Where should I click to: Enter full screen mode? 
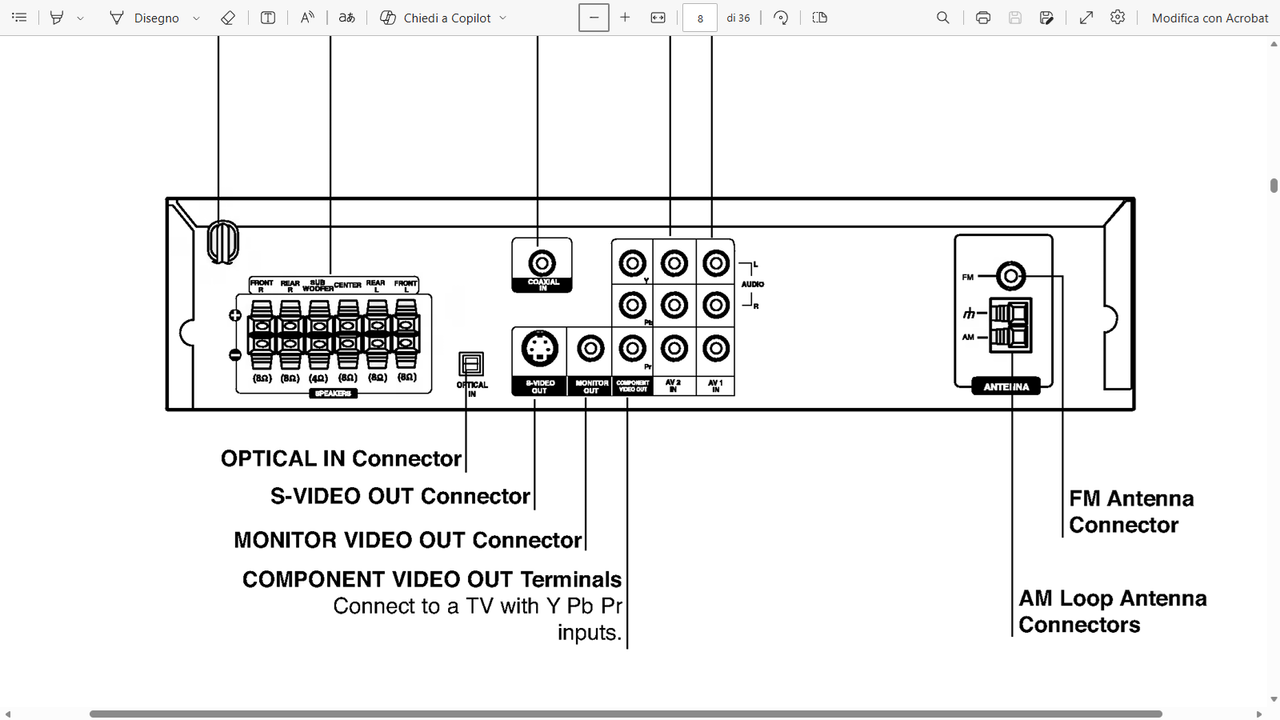point(1086,18)
